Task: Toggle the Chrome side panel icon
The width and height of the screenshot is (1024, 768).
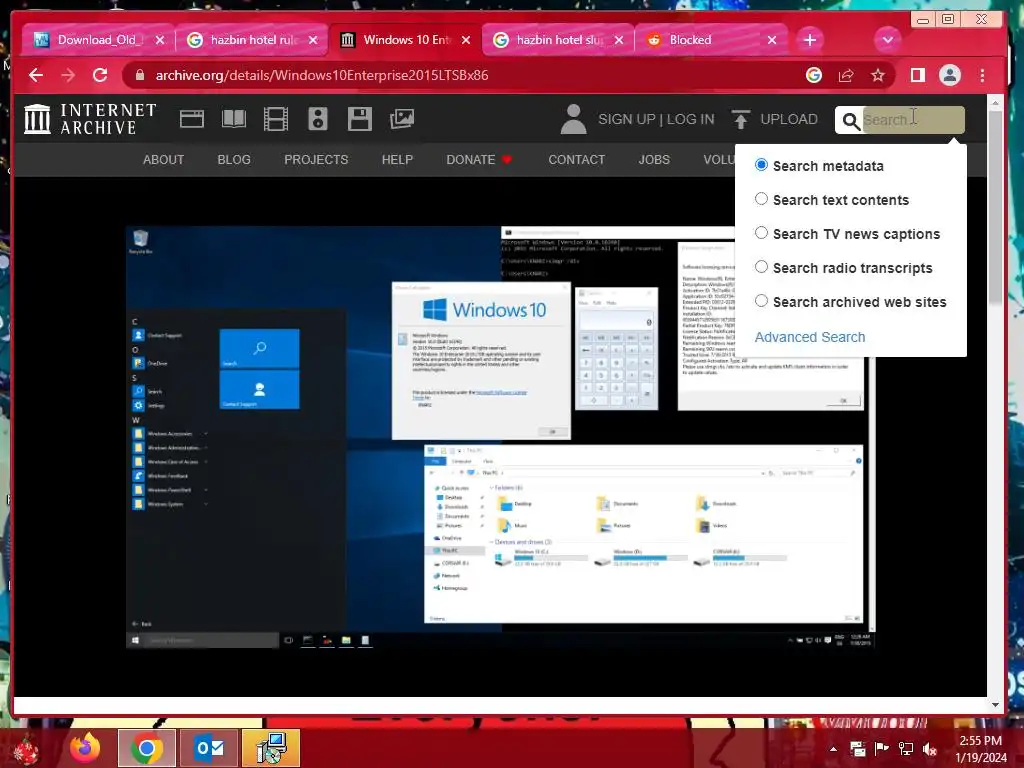Action: click(918, 75)
